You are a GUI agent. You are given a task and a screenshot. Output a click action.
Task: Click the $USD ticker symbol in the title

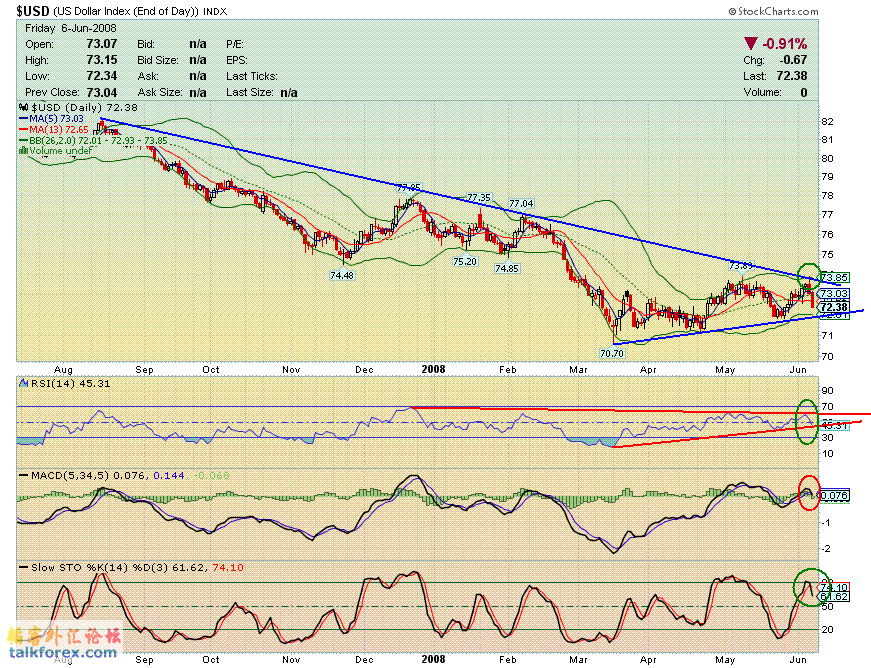(33, 11)
